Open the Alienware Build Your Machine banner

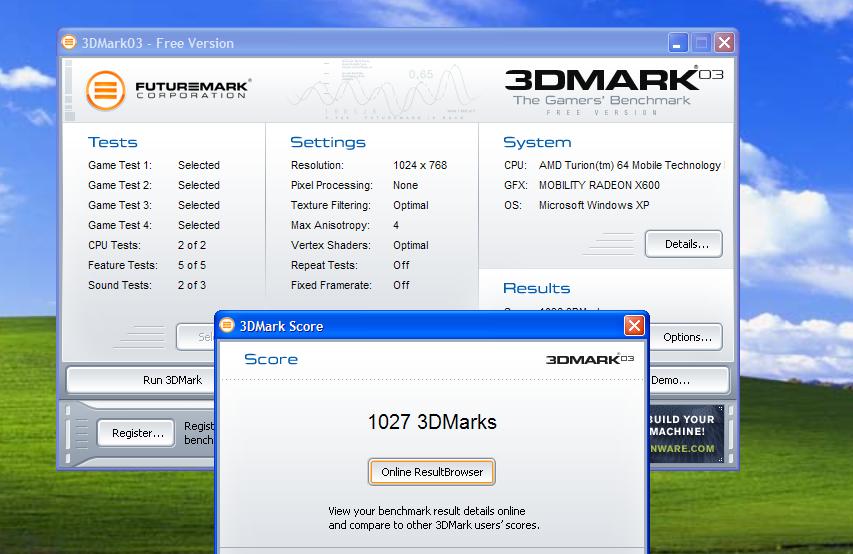[x=685, y=434]
